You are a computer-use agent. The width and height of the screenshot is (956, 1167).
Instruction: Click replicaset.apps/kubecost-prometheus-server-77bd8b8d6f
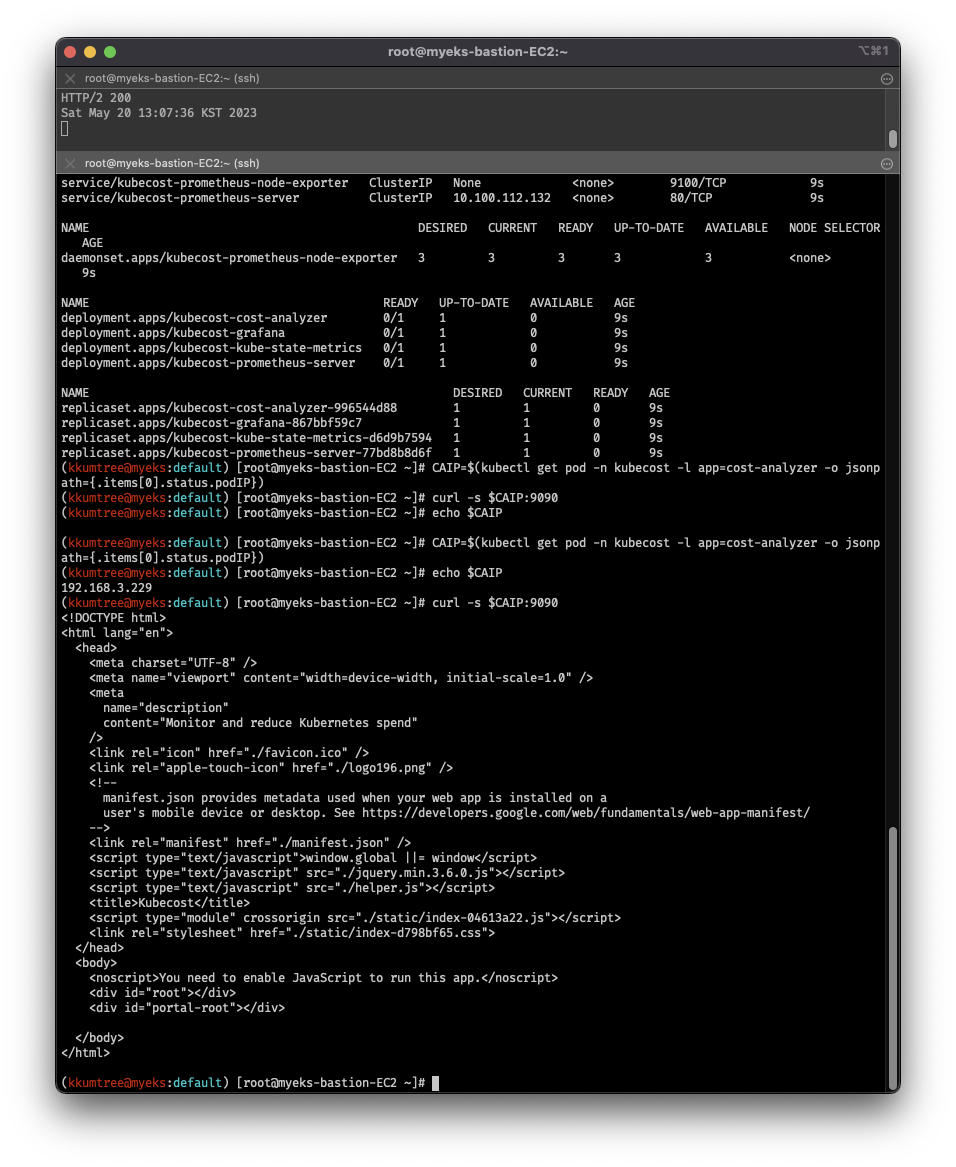pos(246,453)
